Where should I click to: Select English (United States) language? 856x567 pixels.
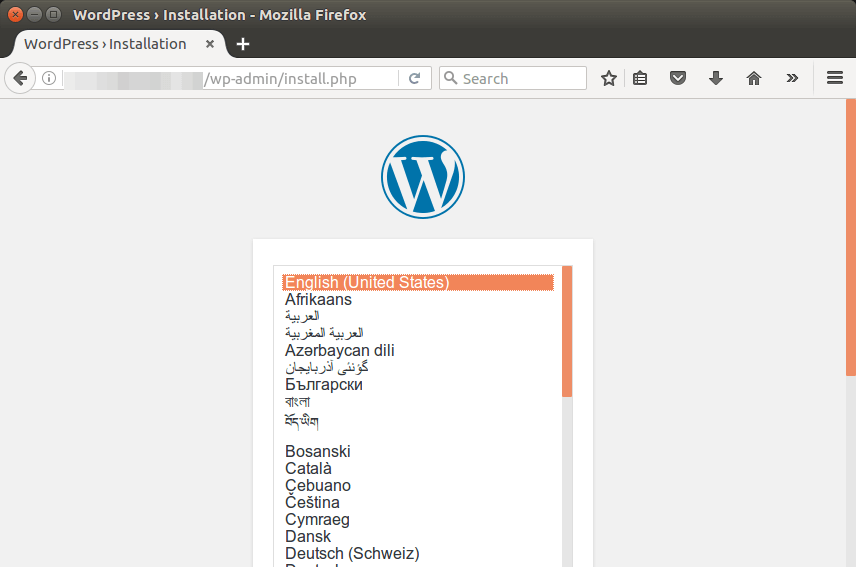367,283
